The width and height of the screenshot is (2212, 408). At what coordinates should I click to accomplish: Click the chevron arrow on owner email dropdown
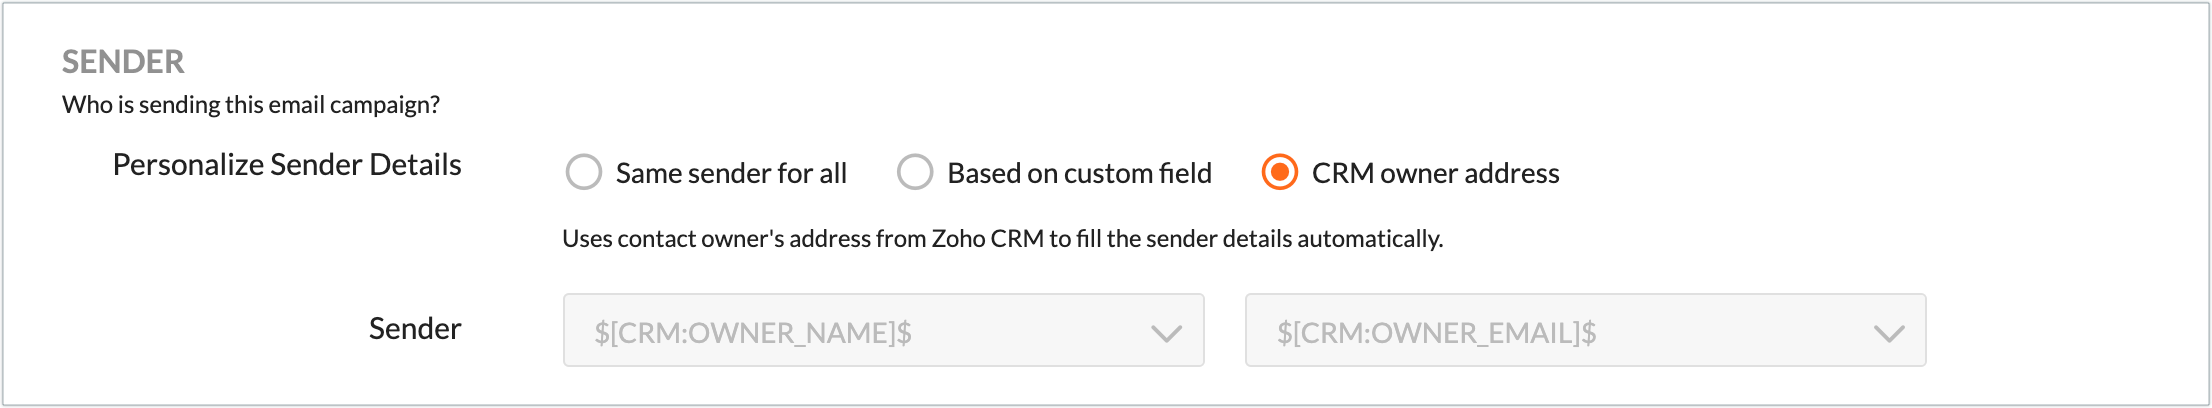pyautogui.click(x=1888, y=333)
